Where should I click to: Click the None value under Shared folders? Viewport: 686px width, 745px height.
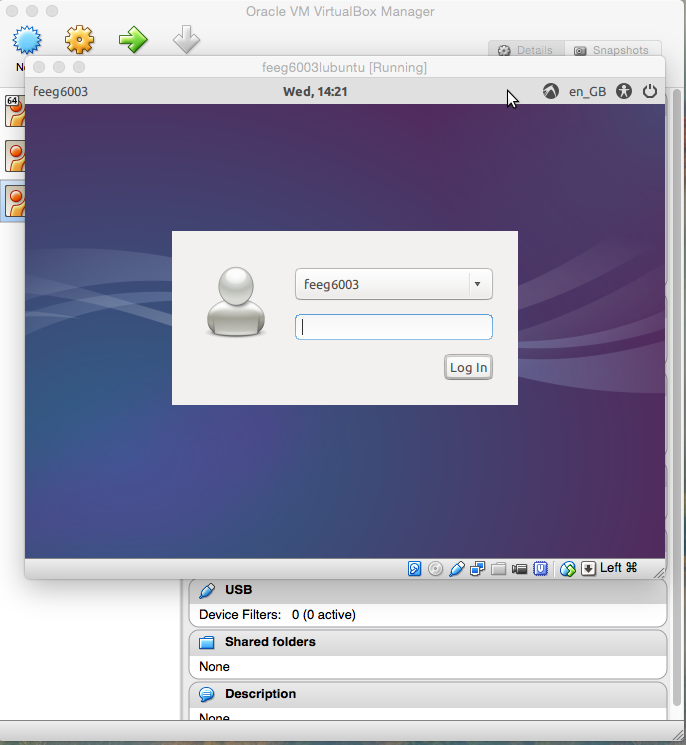(214, 667)
